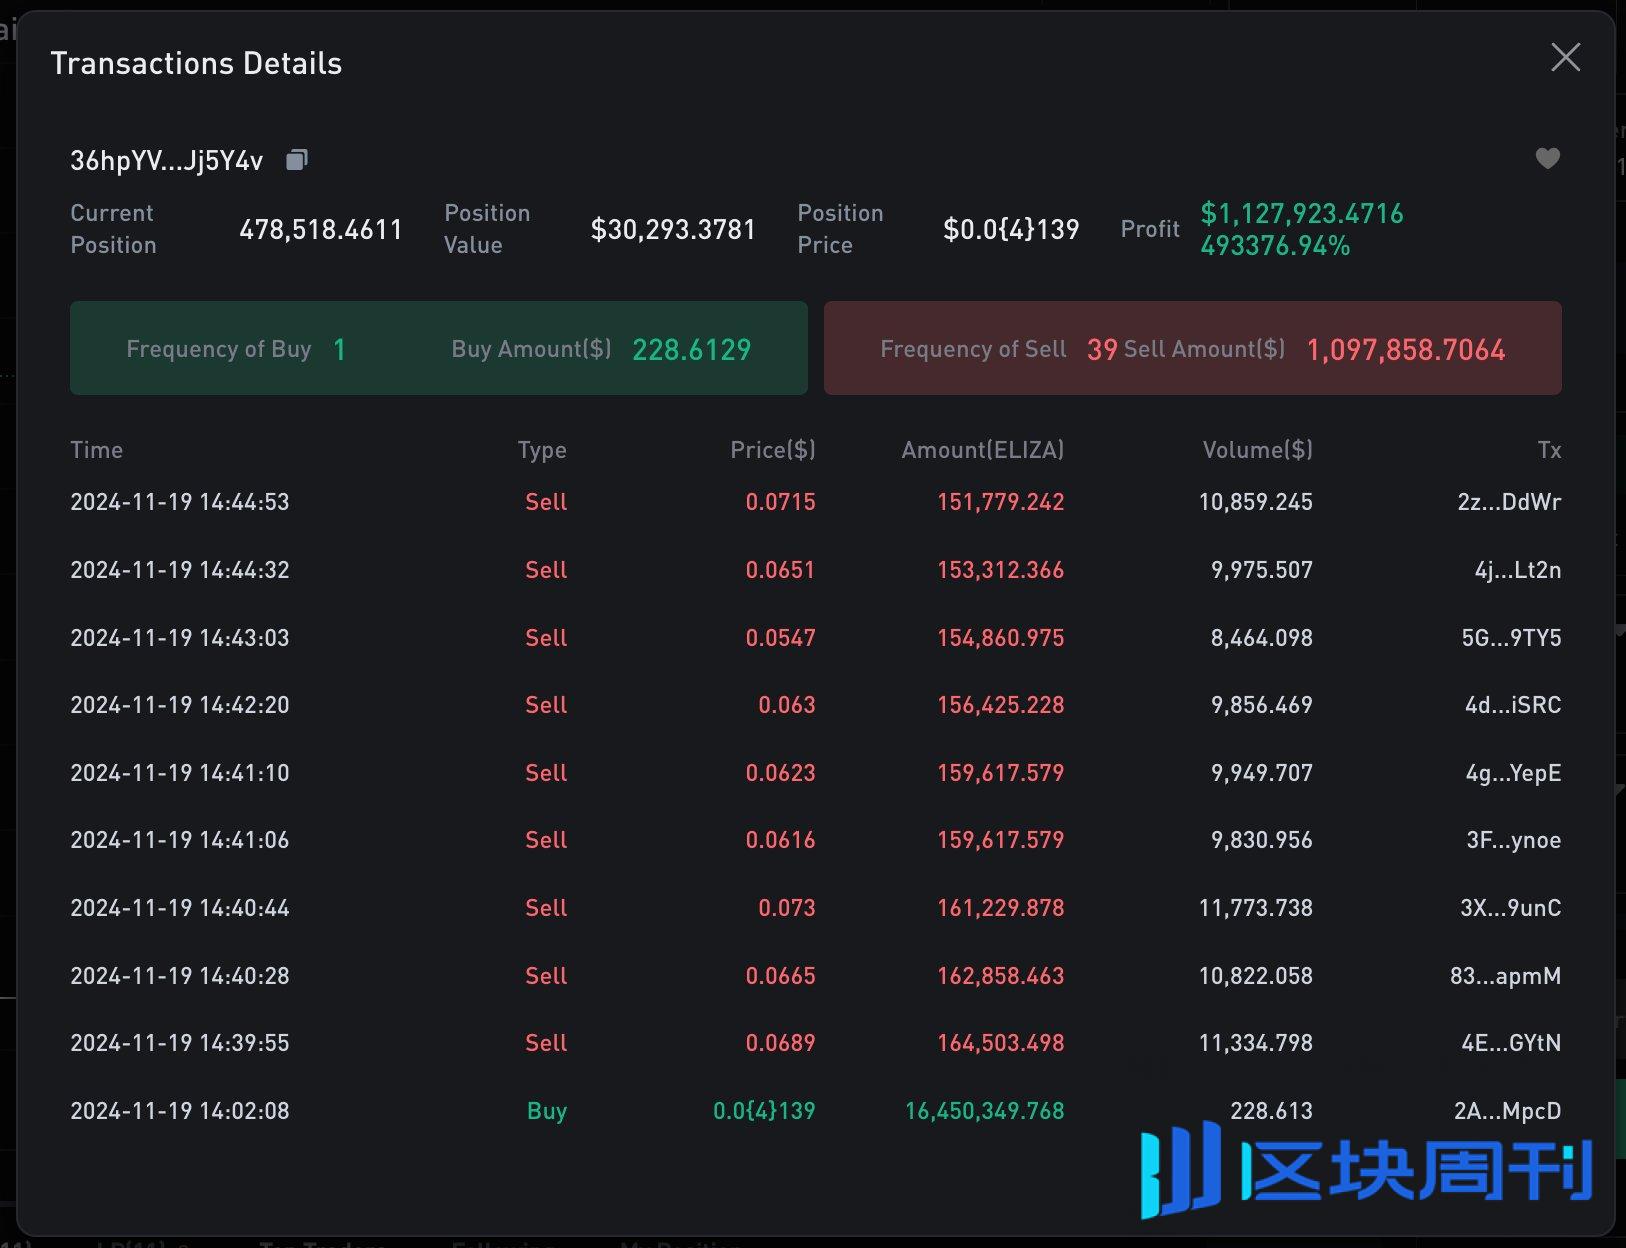
Task: Click the Sell Amount value 1,097,858.7064
Action: (x=1406, y=350)
